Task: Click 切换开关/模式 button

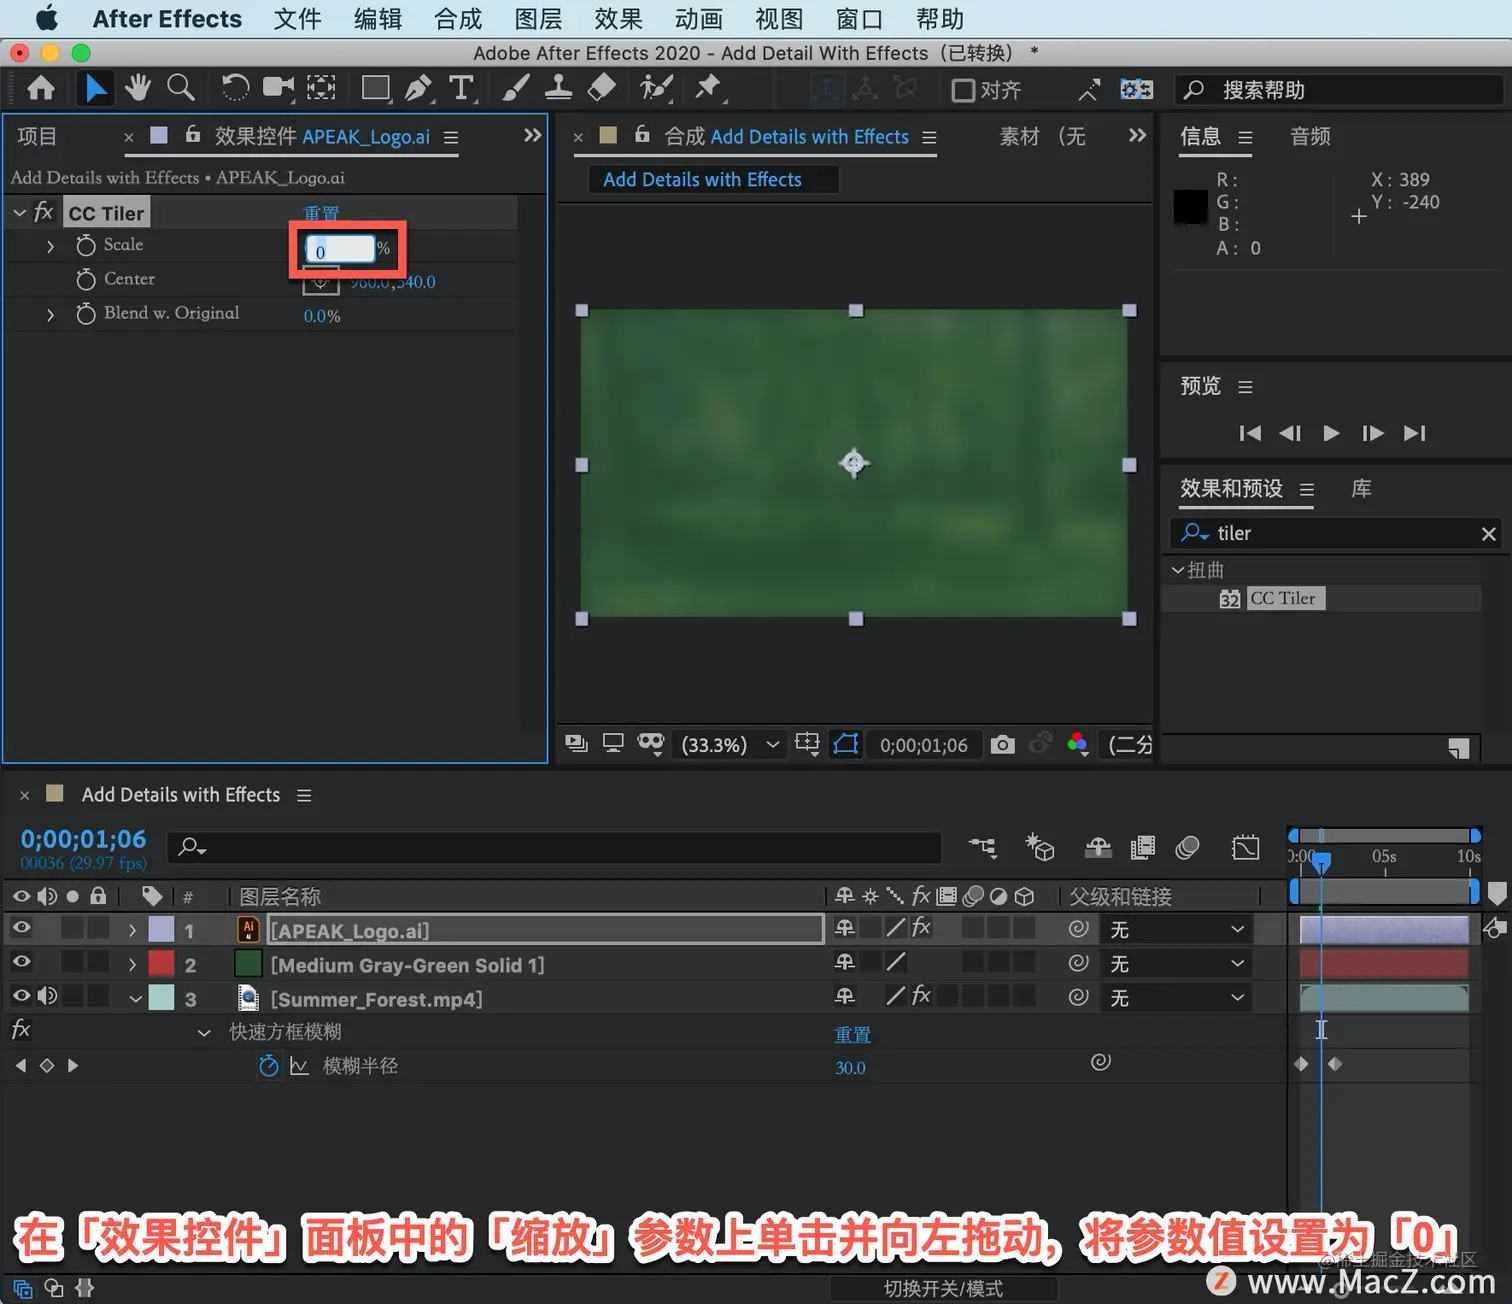Action: 943,1288
